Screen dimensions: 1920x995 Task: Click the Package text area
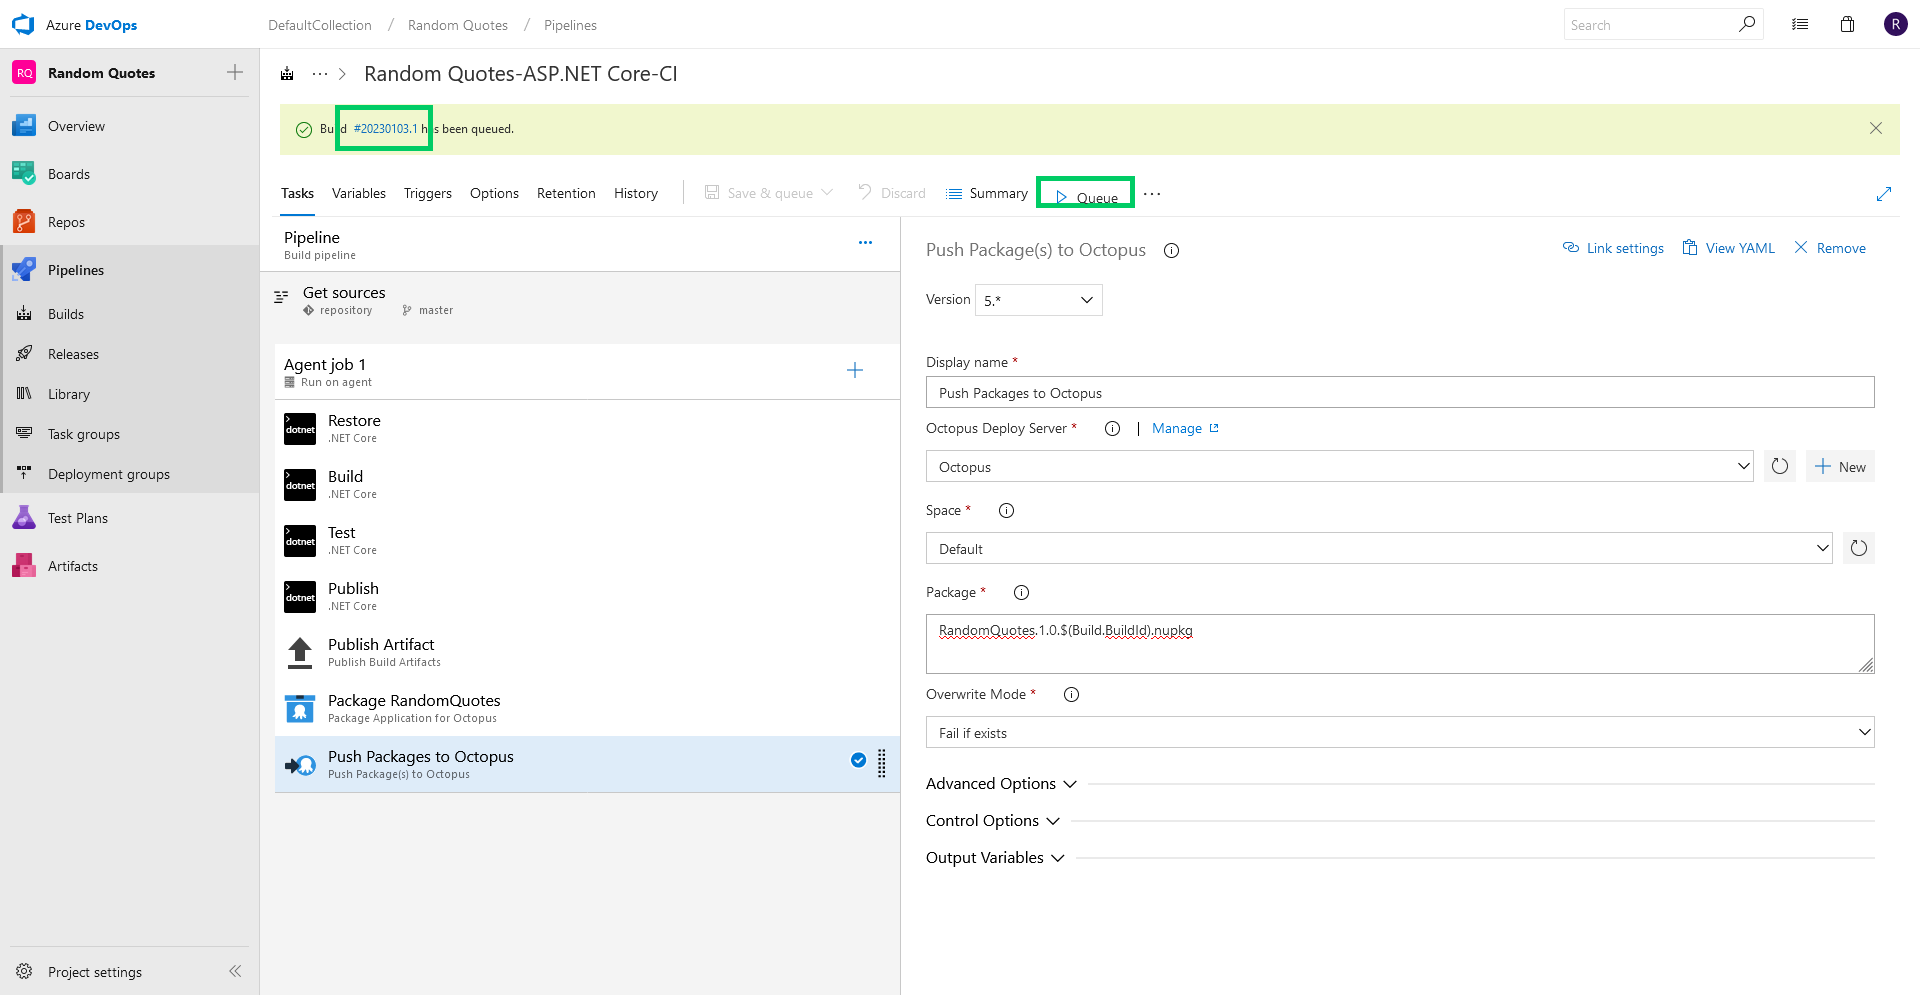[1400, 644]
